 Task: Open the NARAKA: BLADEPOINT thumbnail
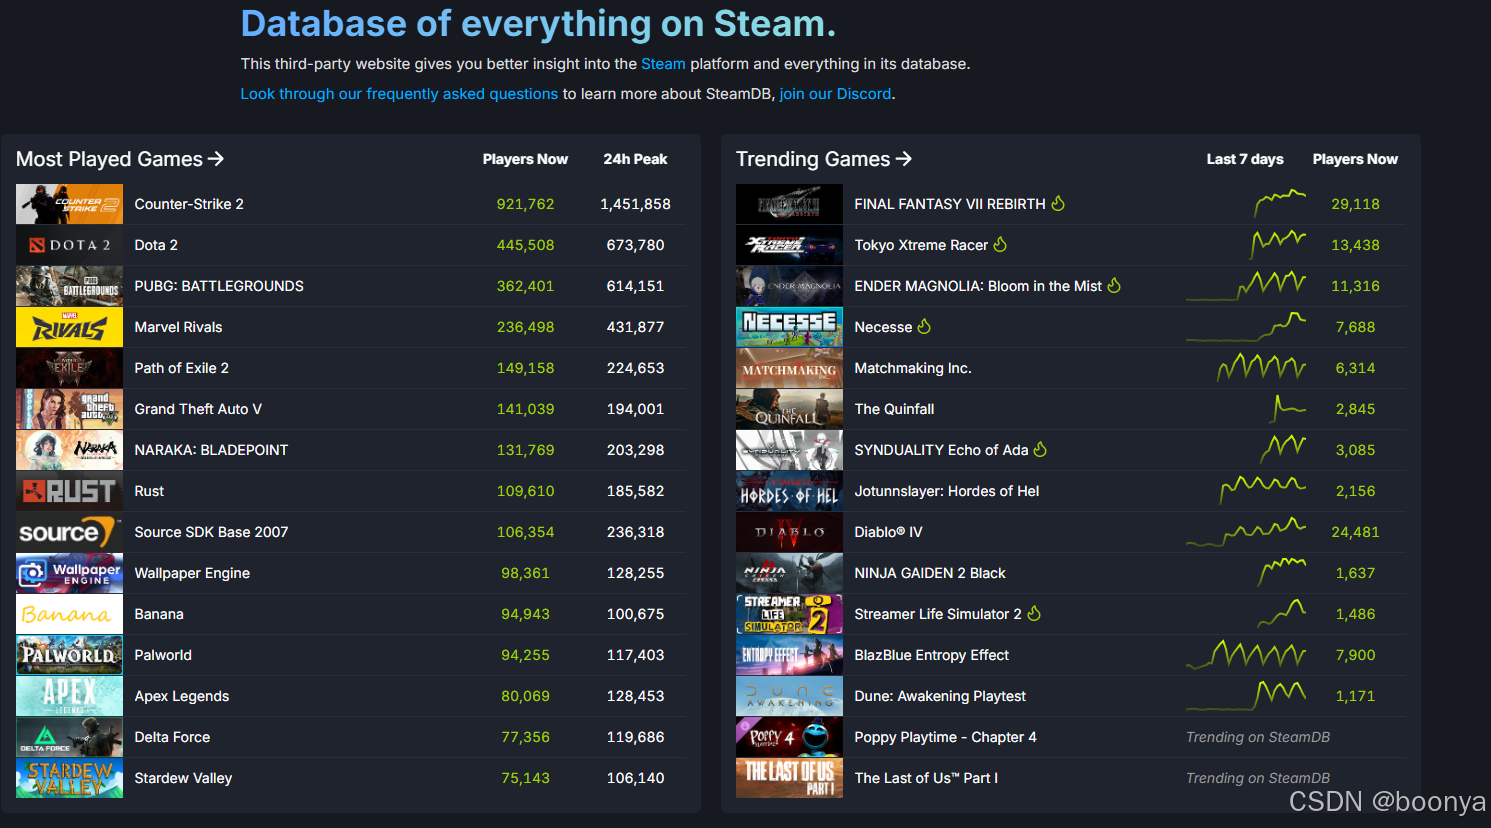(70, 450)
